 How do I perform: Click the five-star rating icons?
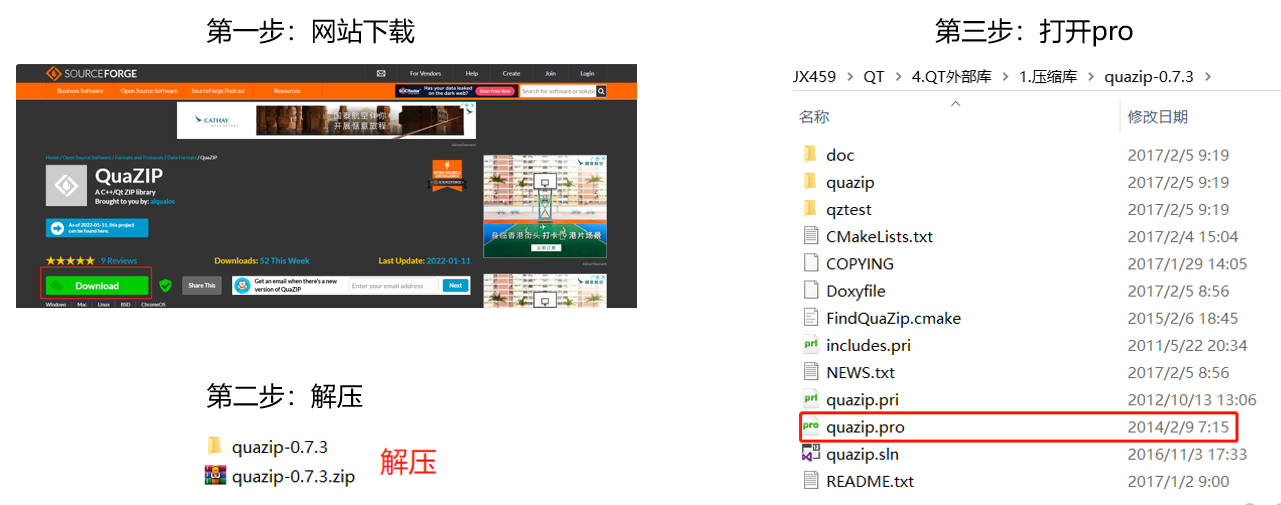click(70, 261)
